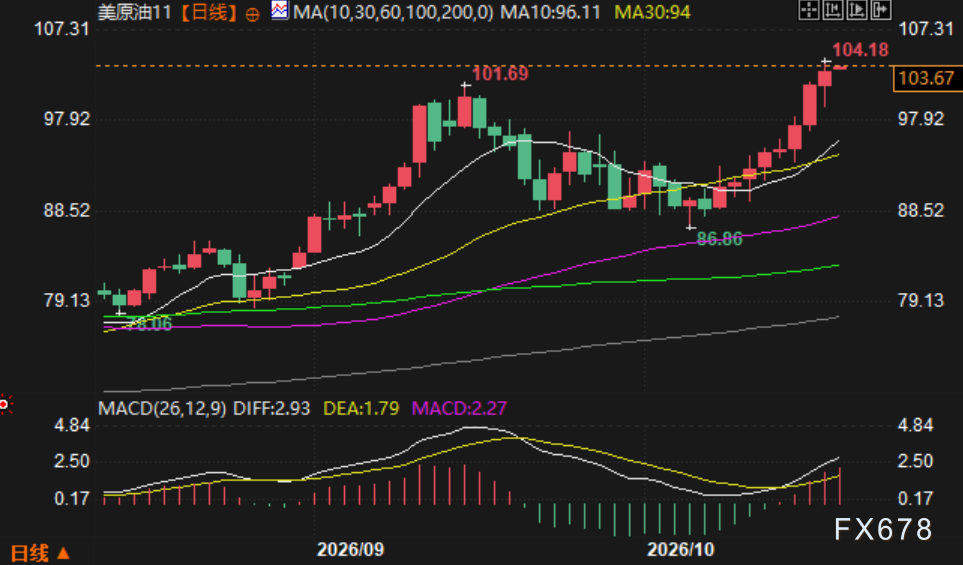
Task: Click the 2026/10 date axis marker
Action: (680, 548)
